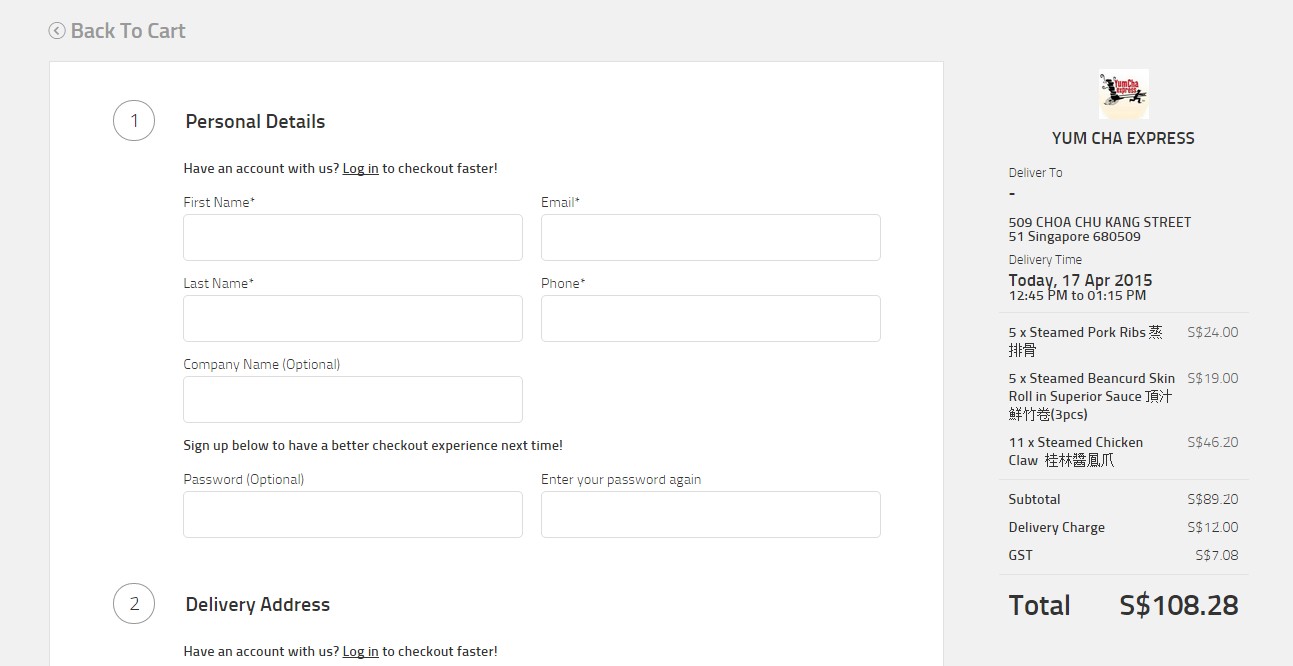Click the Steamed Pork Ribs order item
This screenshot has width=1293, height=666.
[x=1085, y=341]
